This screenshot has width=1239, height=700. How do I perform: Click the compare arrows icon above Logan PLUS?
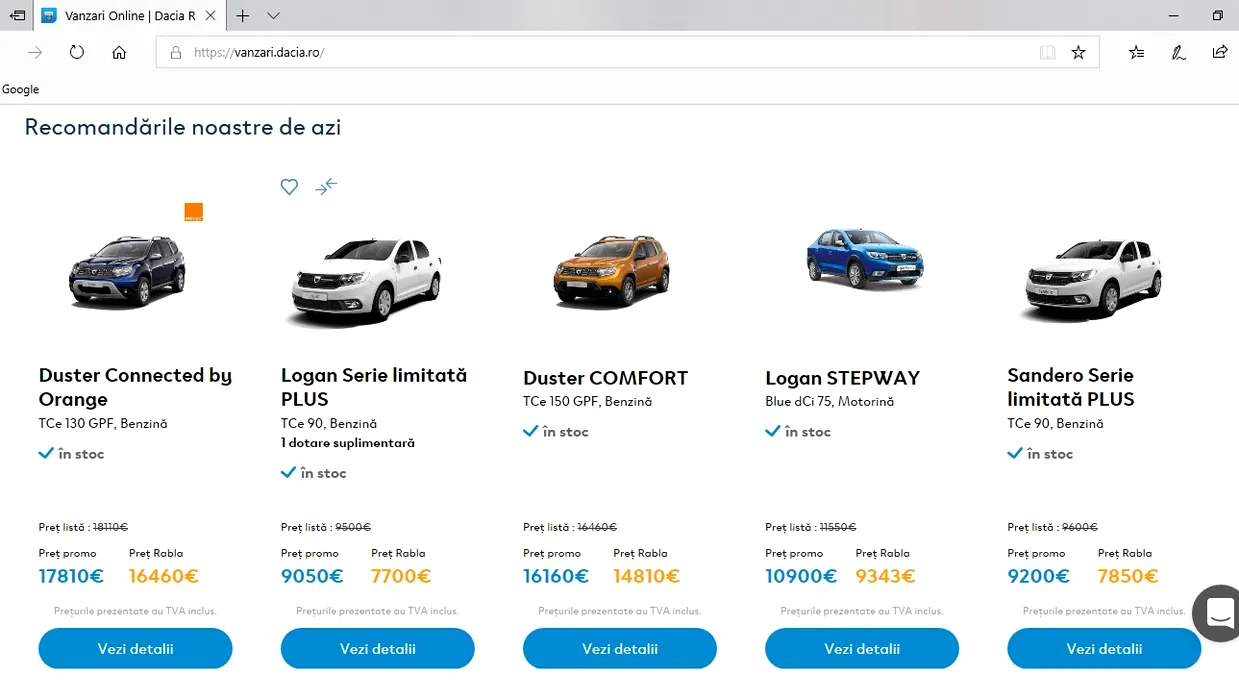(326, 186)
